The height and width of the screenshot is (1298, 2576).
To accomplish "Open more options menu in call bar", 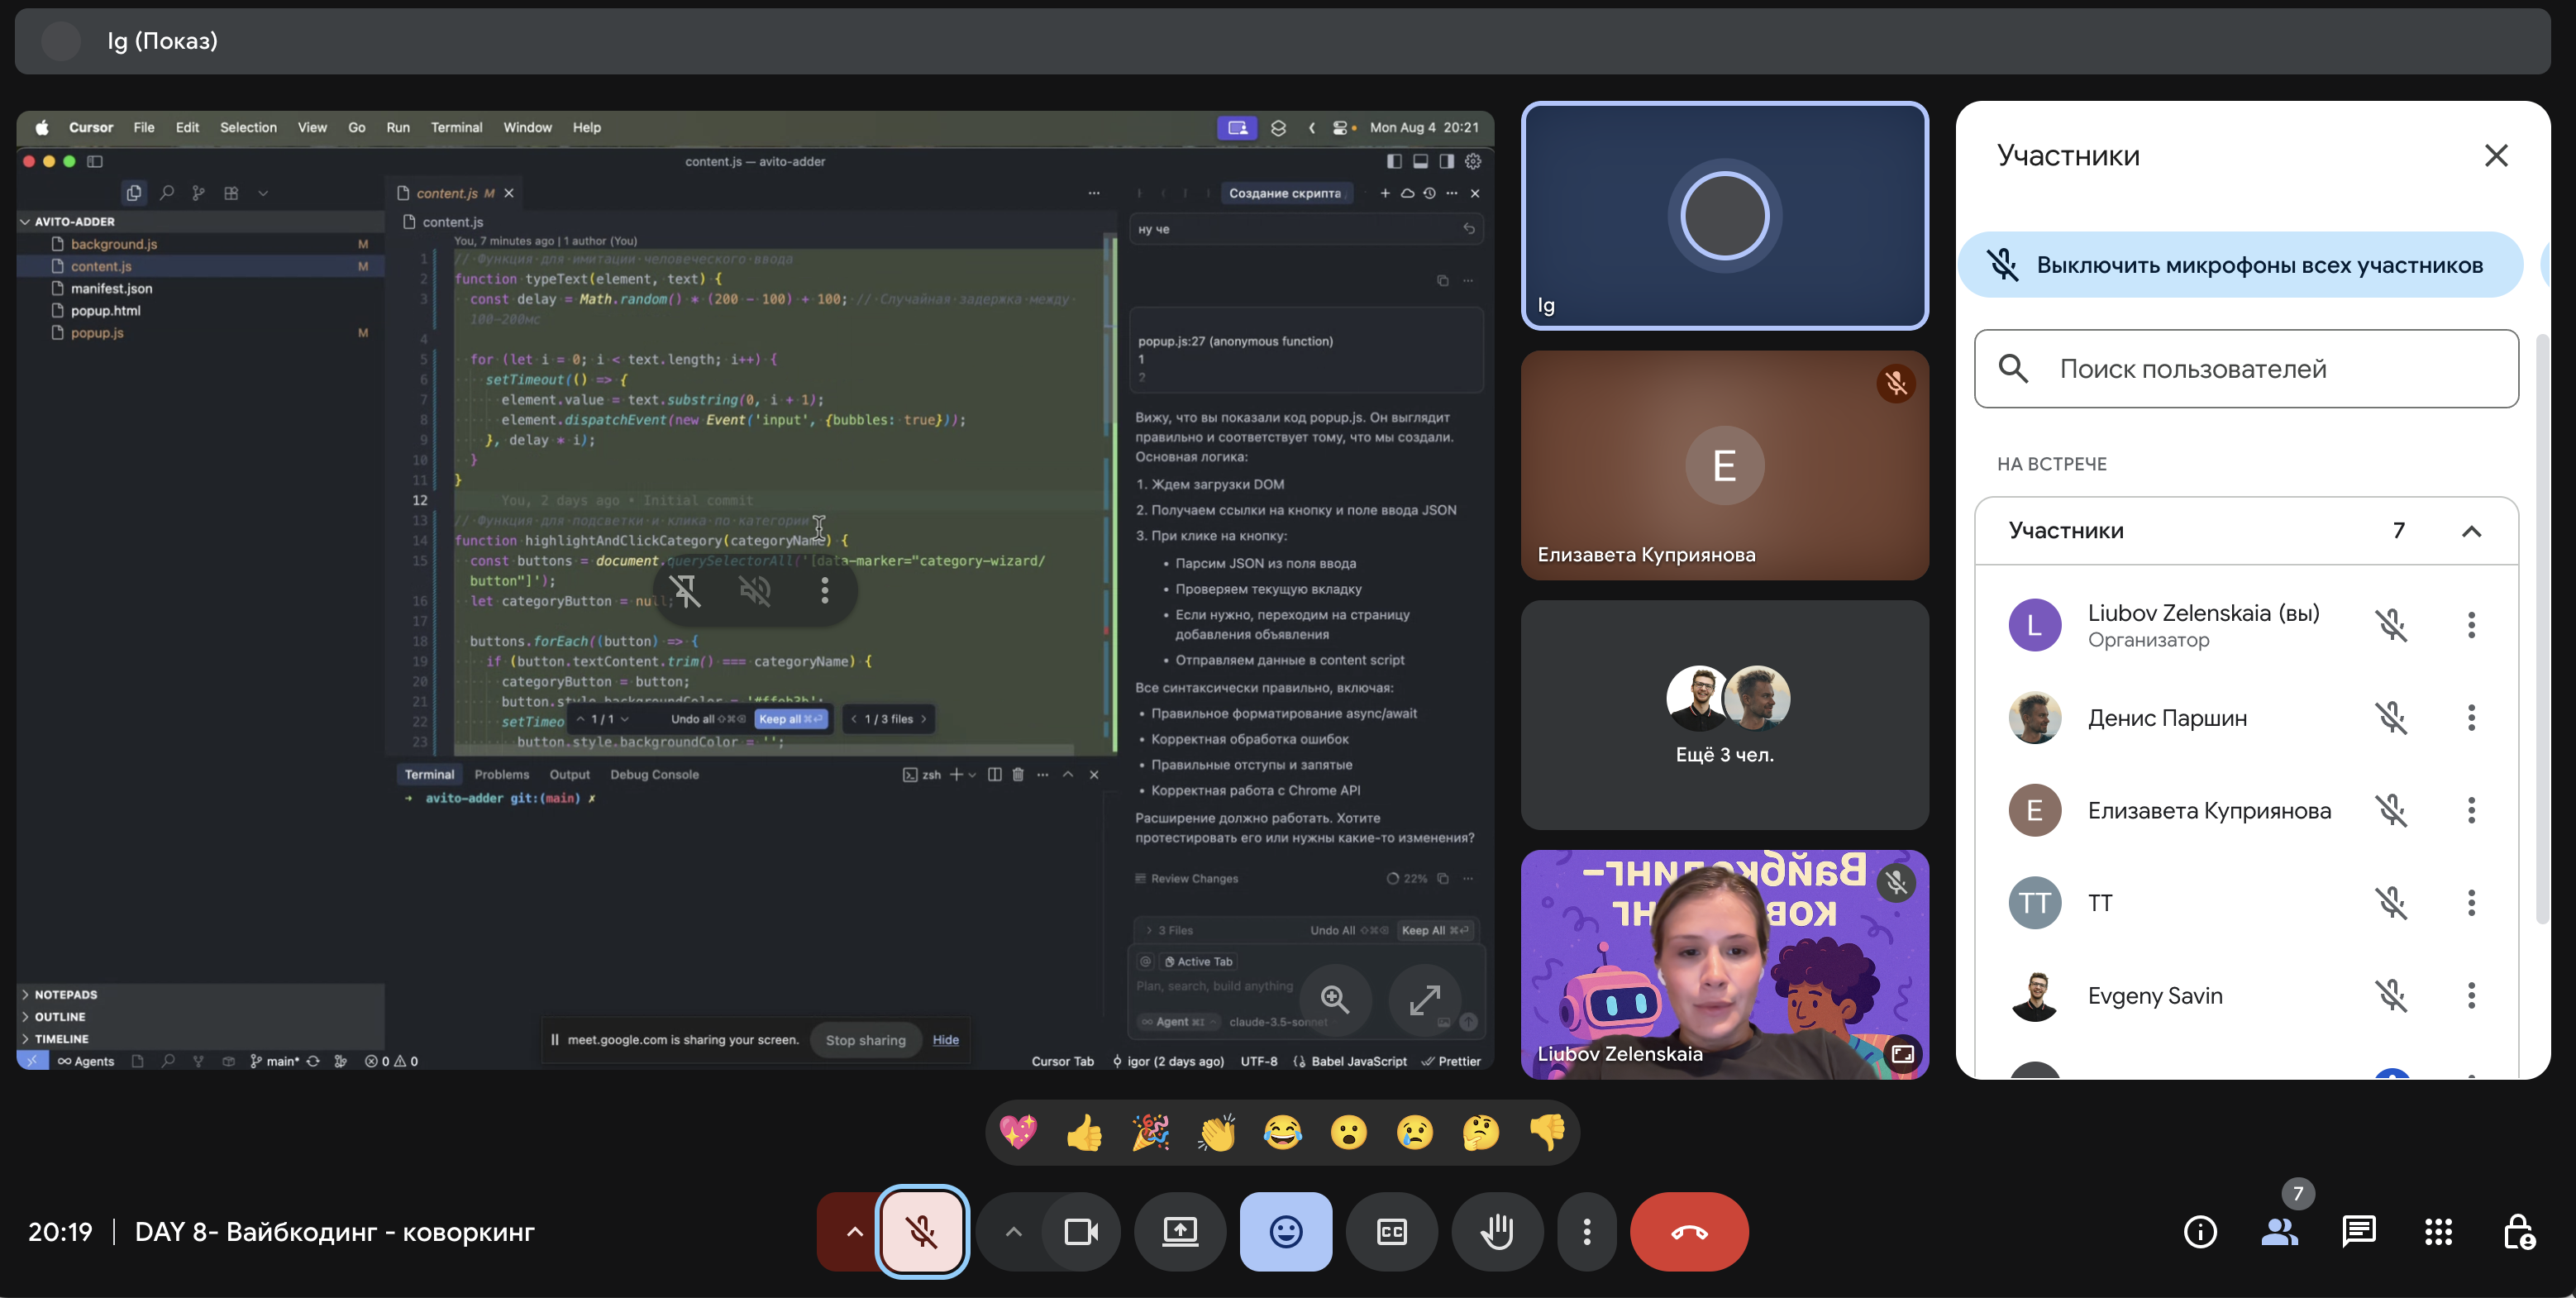I will (x=1587, y=1232).
